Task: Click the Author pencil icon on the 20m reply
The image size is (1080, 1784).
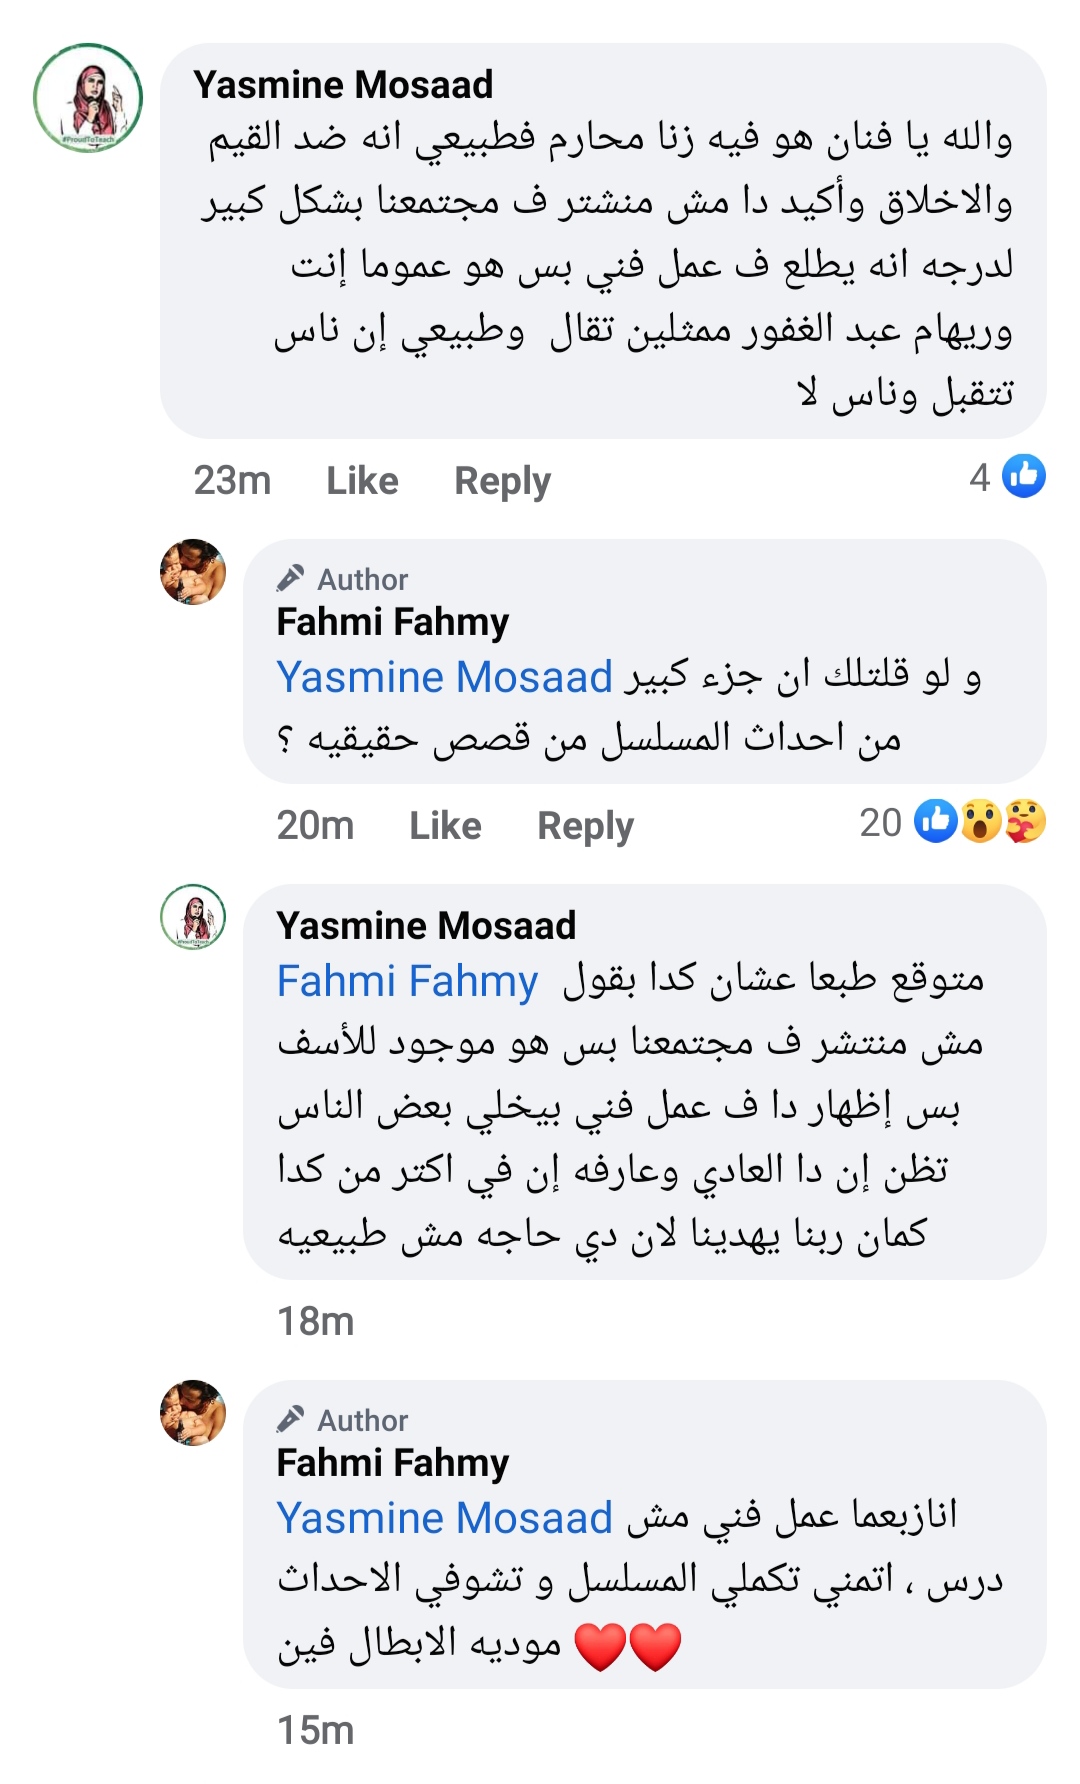Action: (x=290, y=578)
